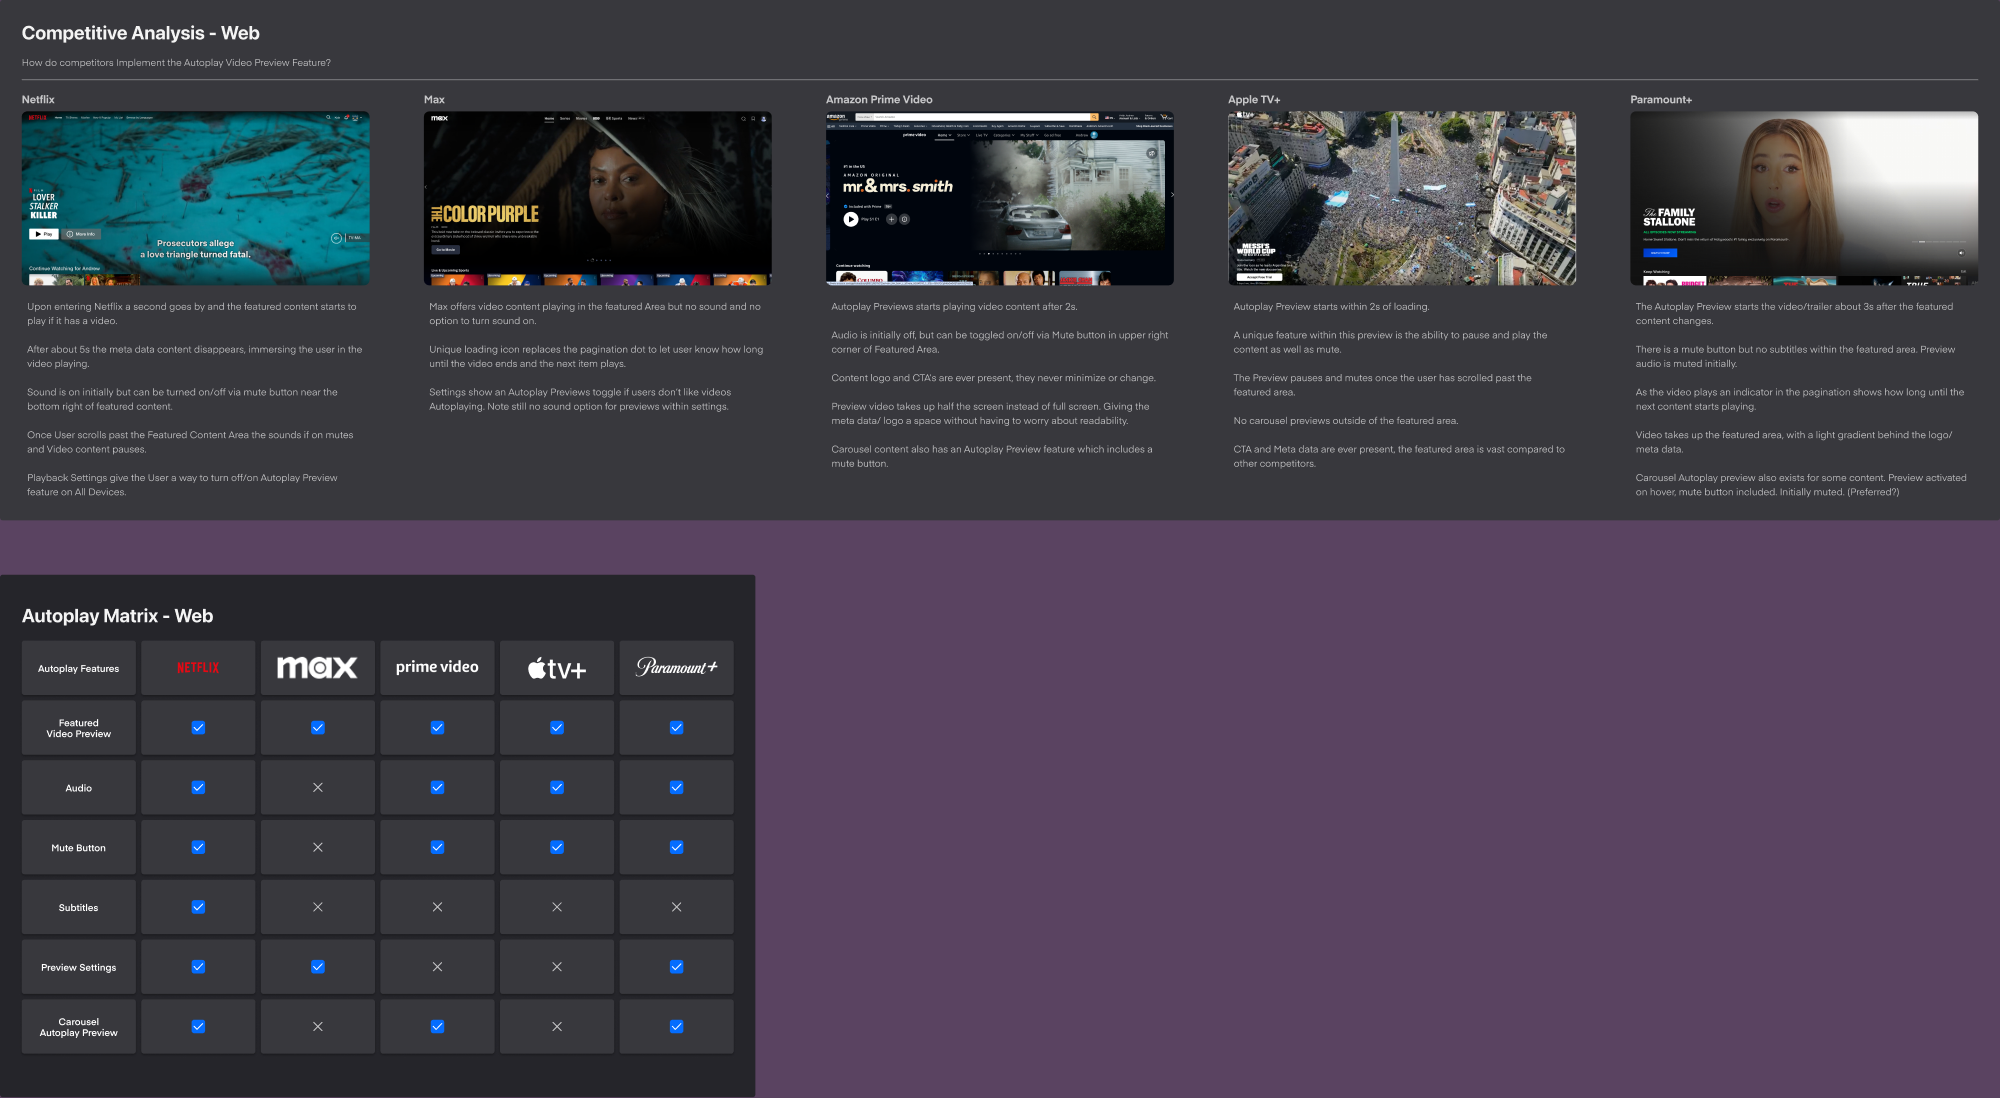Open the Max Color Purple screenshot
This screenshot has width=2000, height=1098.
tap(598, 198)
